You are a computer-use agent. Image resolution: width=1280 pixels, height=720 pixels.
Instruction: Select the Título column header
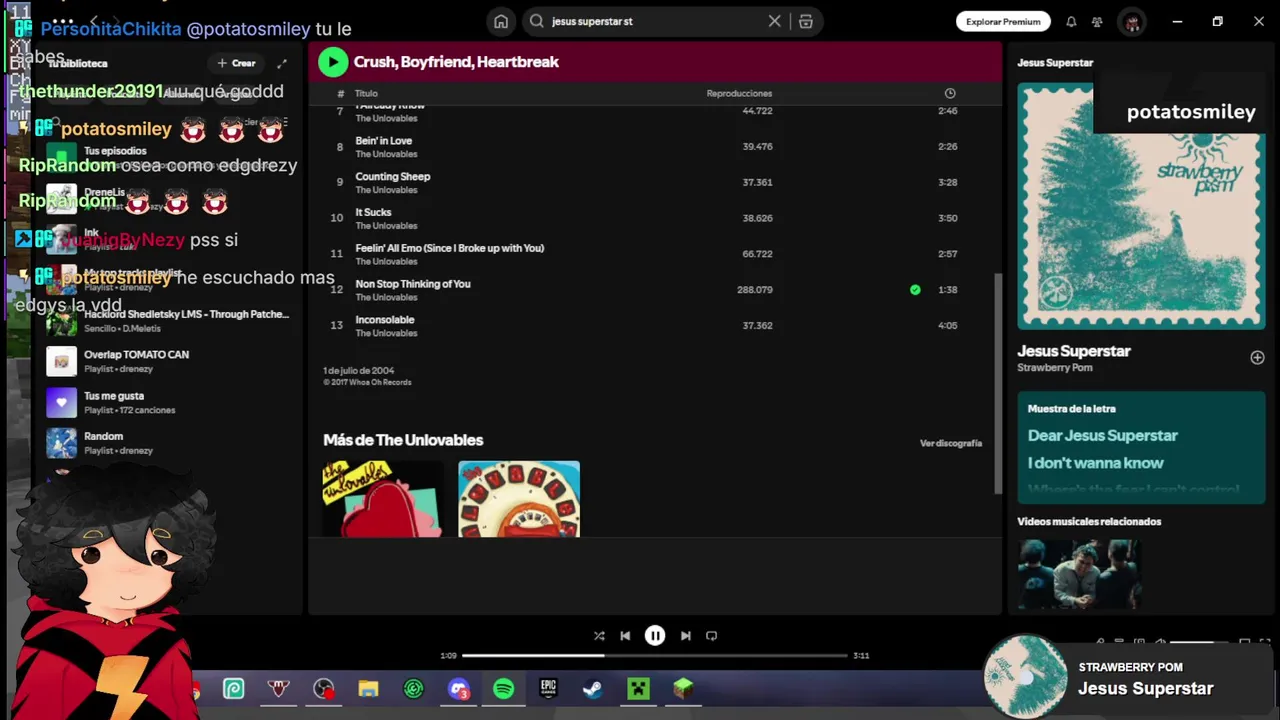coord(366,93)
